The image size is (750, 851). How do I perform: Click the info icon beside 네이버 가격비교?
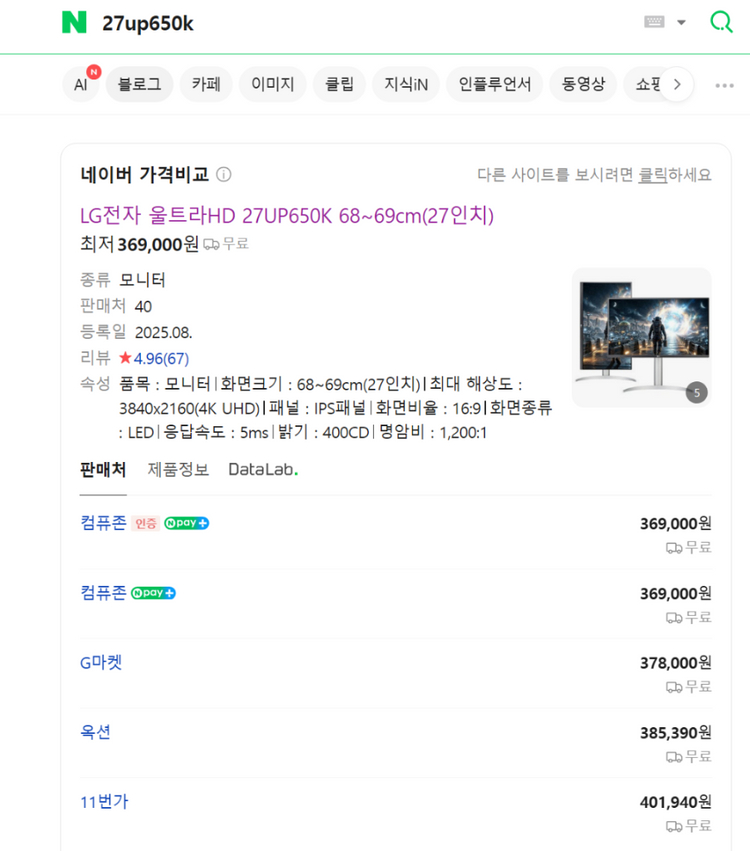[x=224, y=174]
